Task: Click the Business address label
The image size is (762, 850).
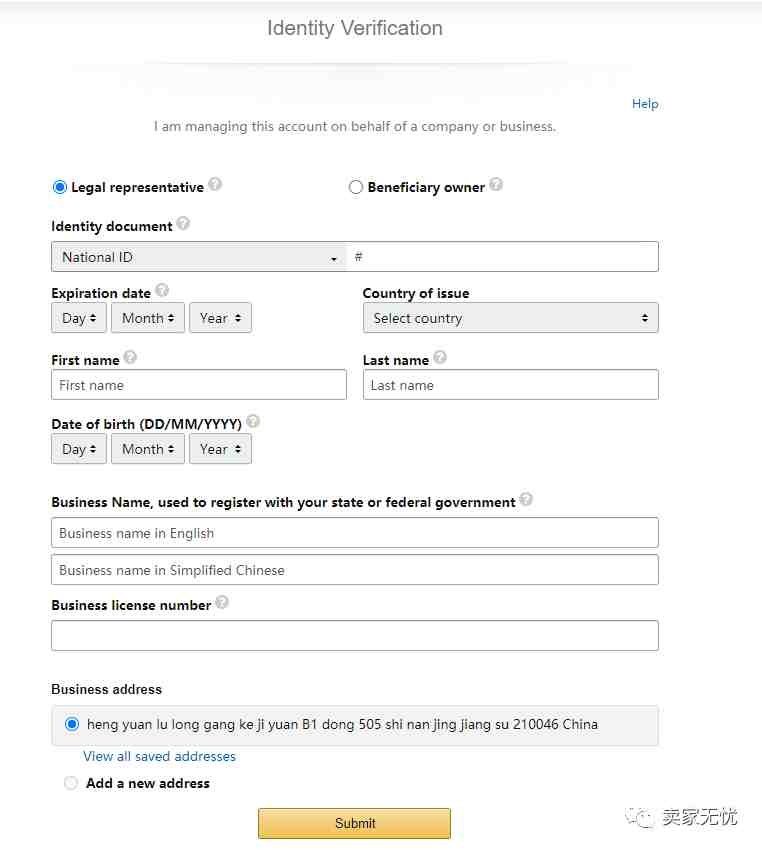Action: [107, 690]
